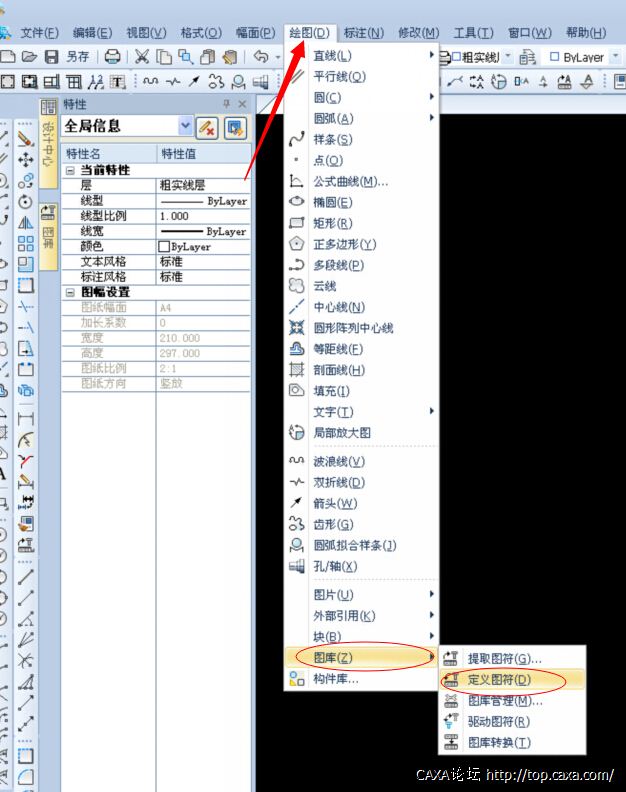626x792 pixels.
Task: Open the 视图(V) menu
Action: coord(146,33)
